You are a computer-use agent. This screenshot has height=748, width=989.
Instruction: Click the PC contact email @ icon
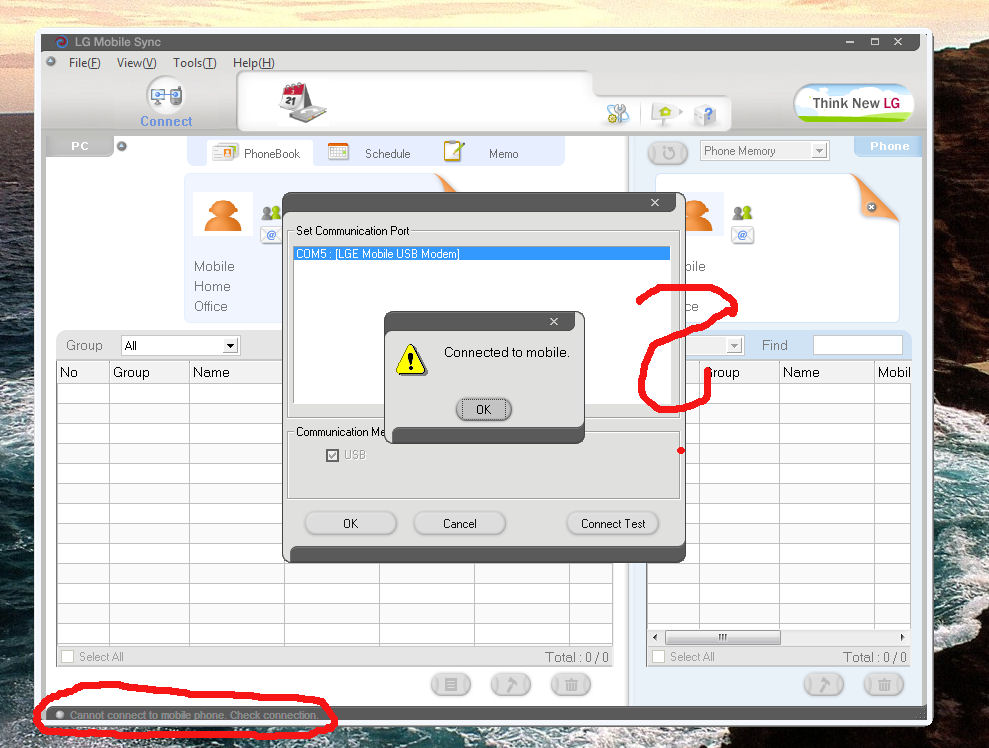(271, 235)
